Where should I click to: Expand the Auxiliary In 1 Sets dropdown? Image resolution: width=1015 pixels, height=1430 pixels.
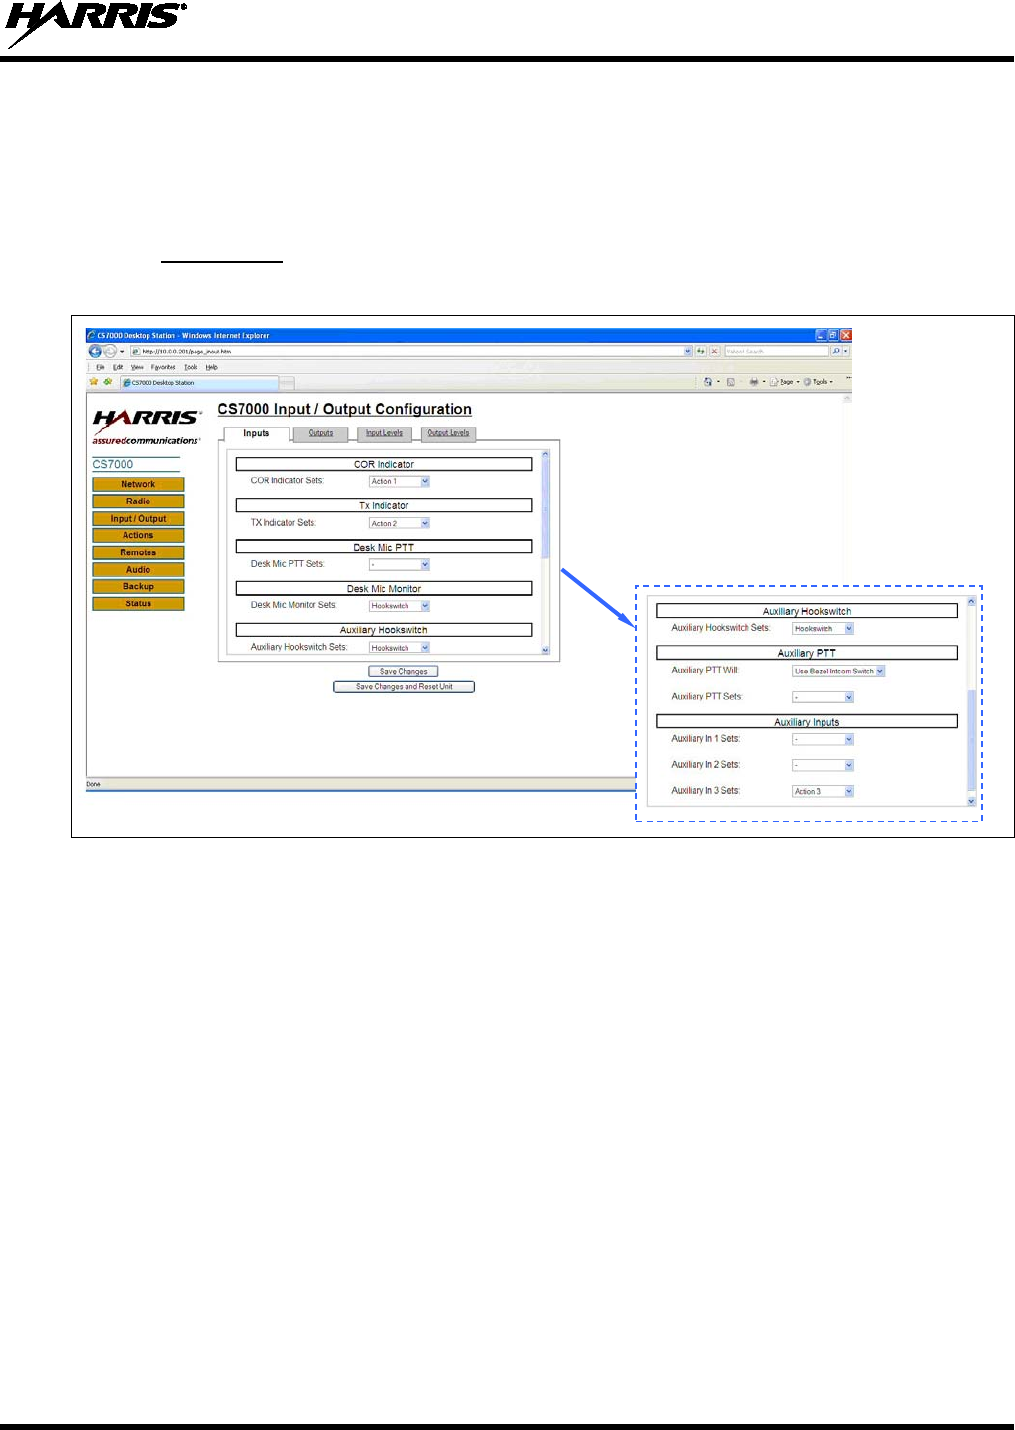click(x=823, y=740)
